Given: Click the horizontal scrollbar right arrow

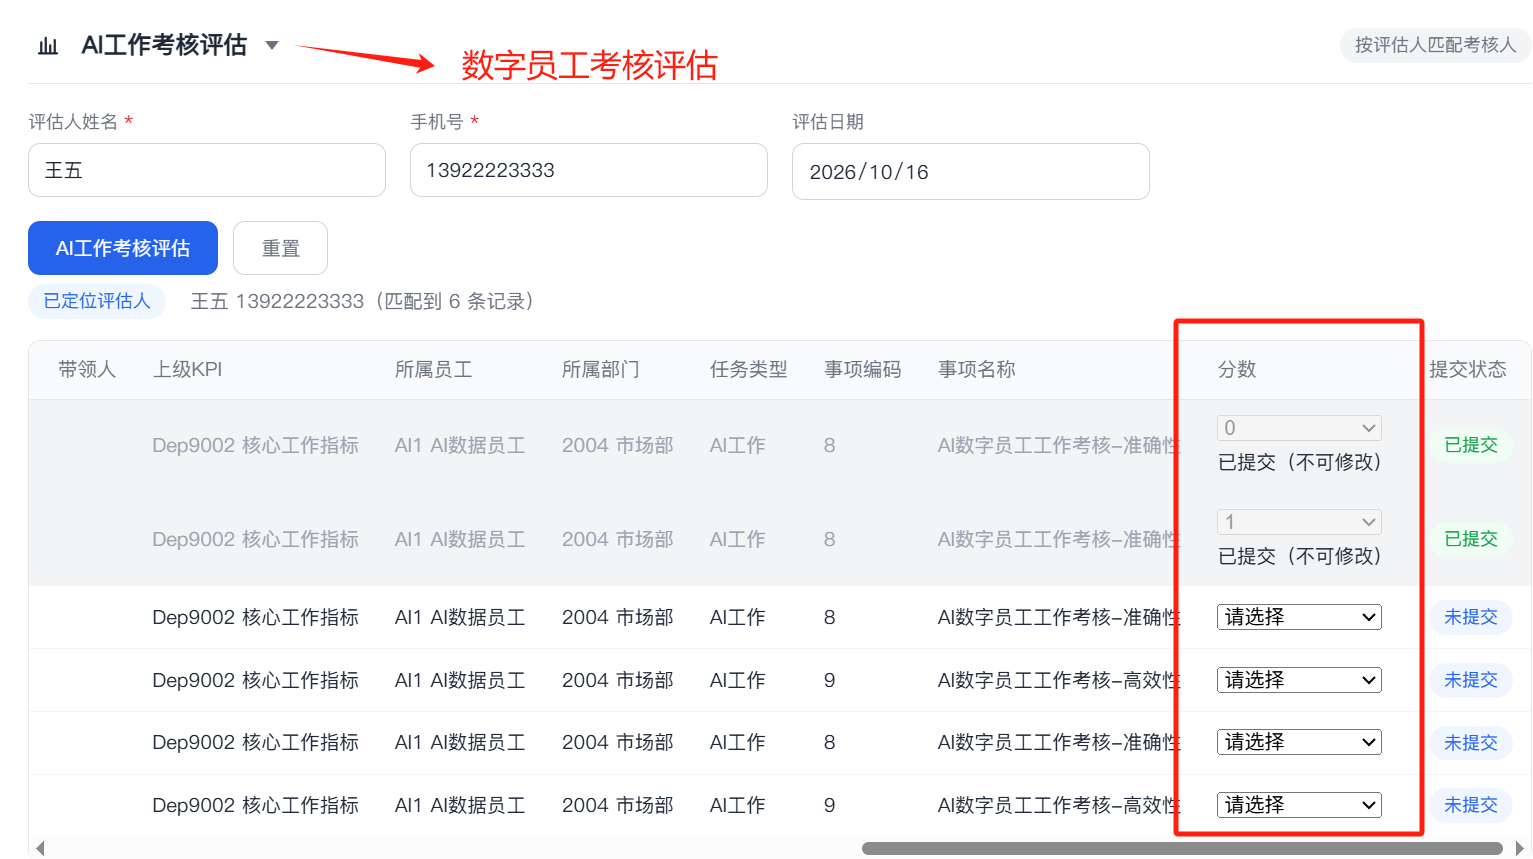Looking at the screenshot, I should [1520, 848].
